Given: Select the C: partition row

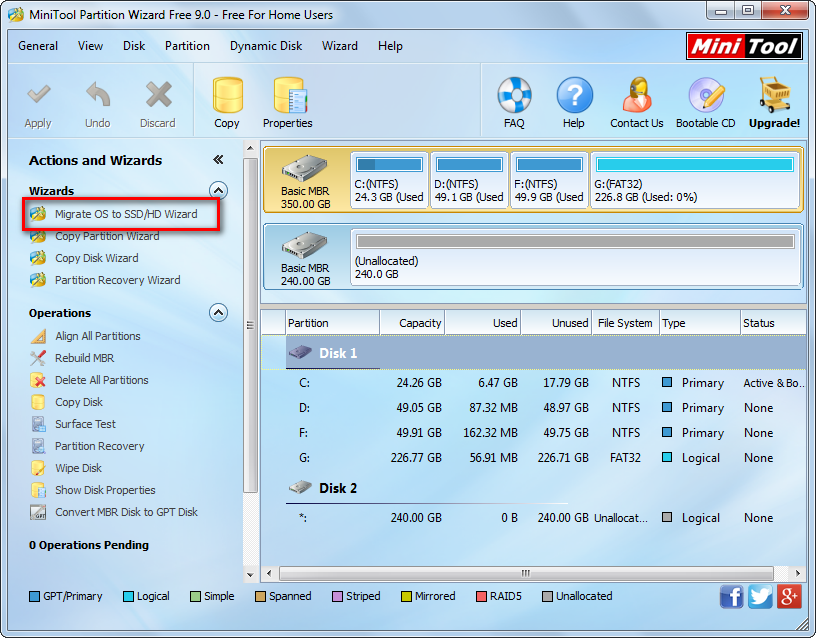Looking at the screenshot, I should pyautogui.click(x=533, y=383).
